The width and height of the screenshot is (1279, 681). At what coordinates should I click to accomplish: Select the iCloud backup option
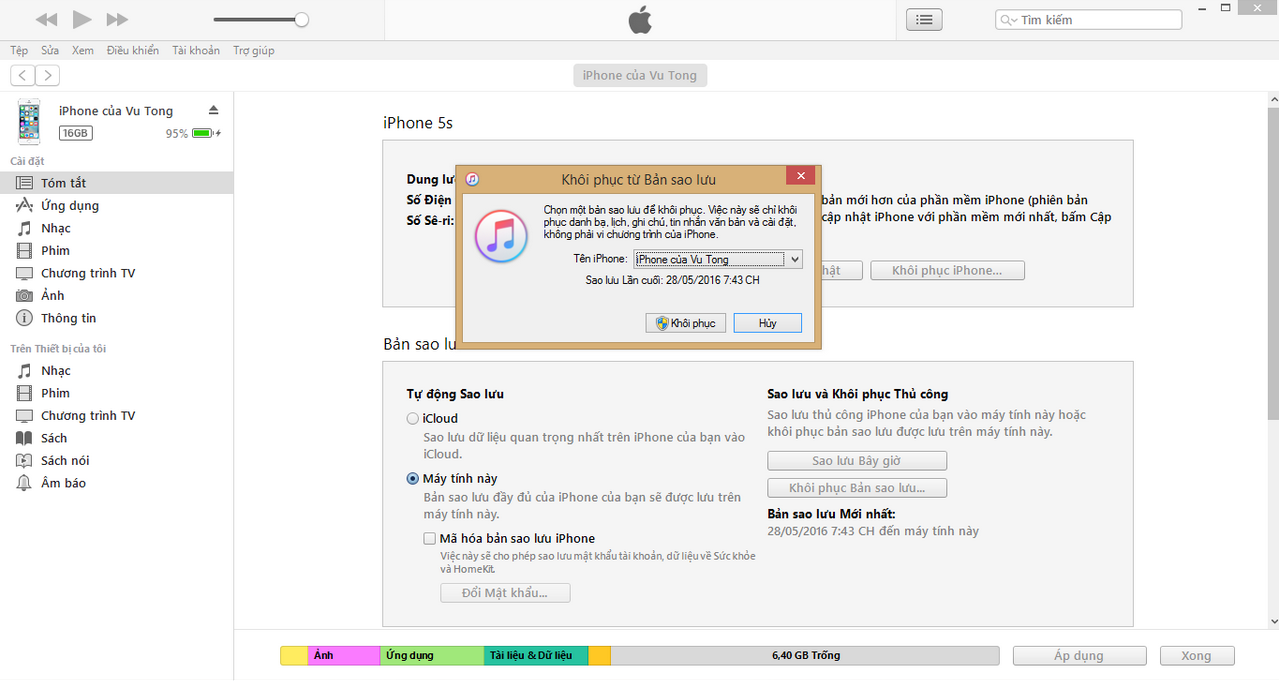pyautogui.click(x=412, y=418)
